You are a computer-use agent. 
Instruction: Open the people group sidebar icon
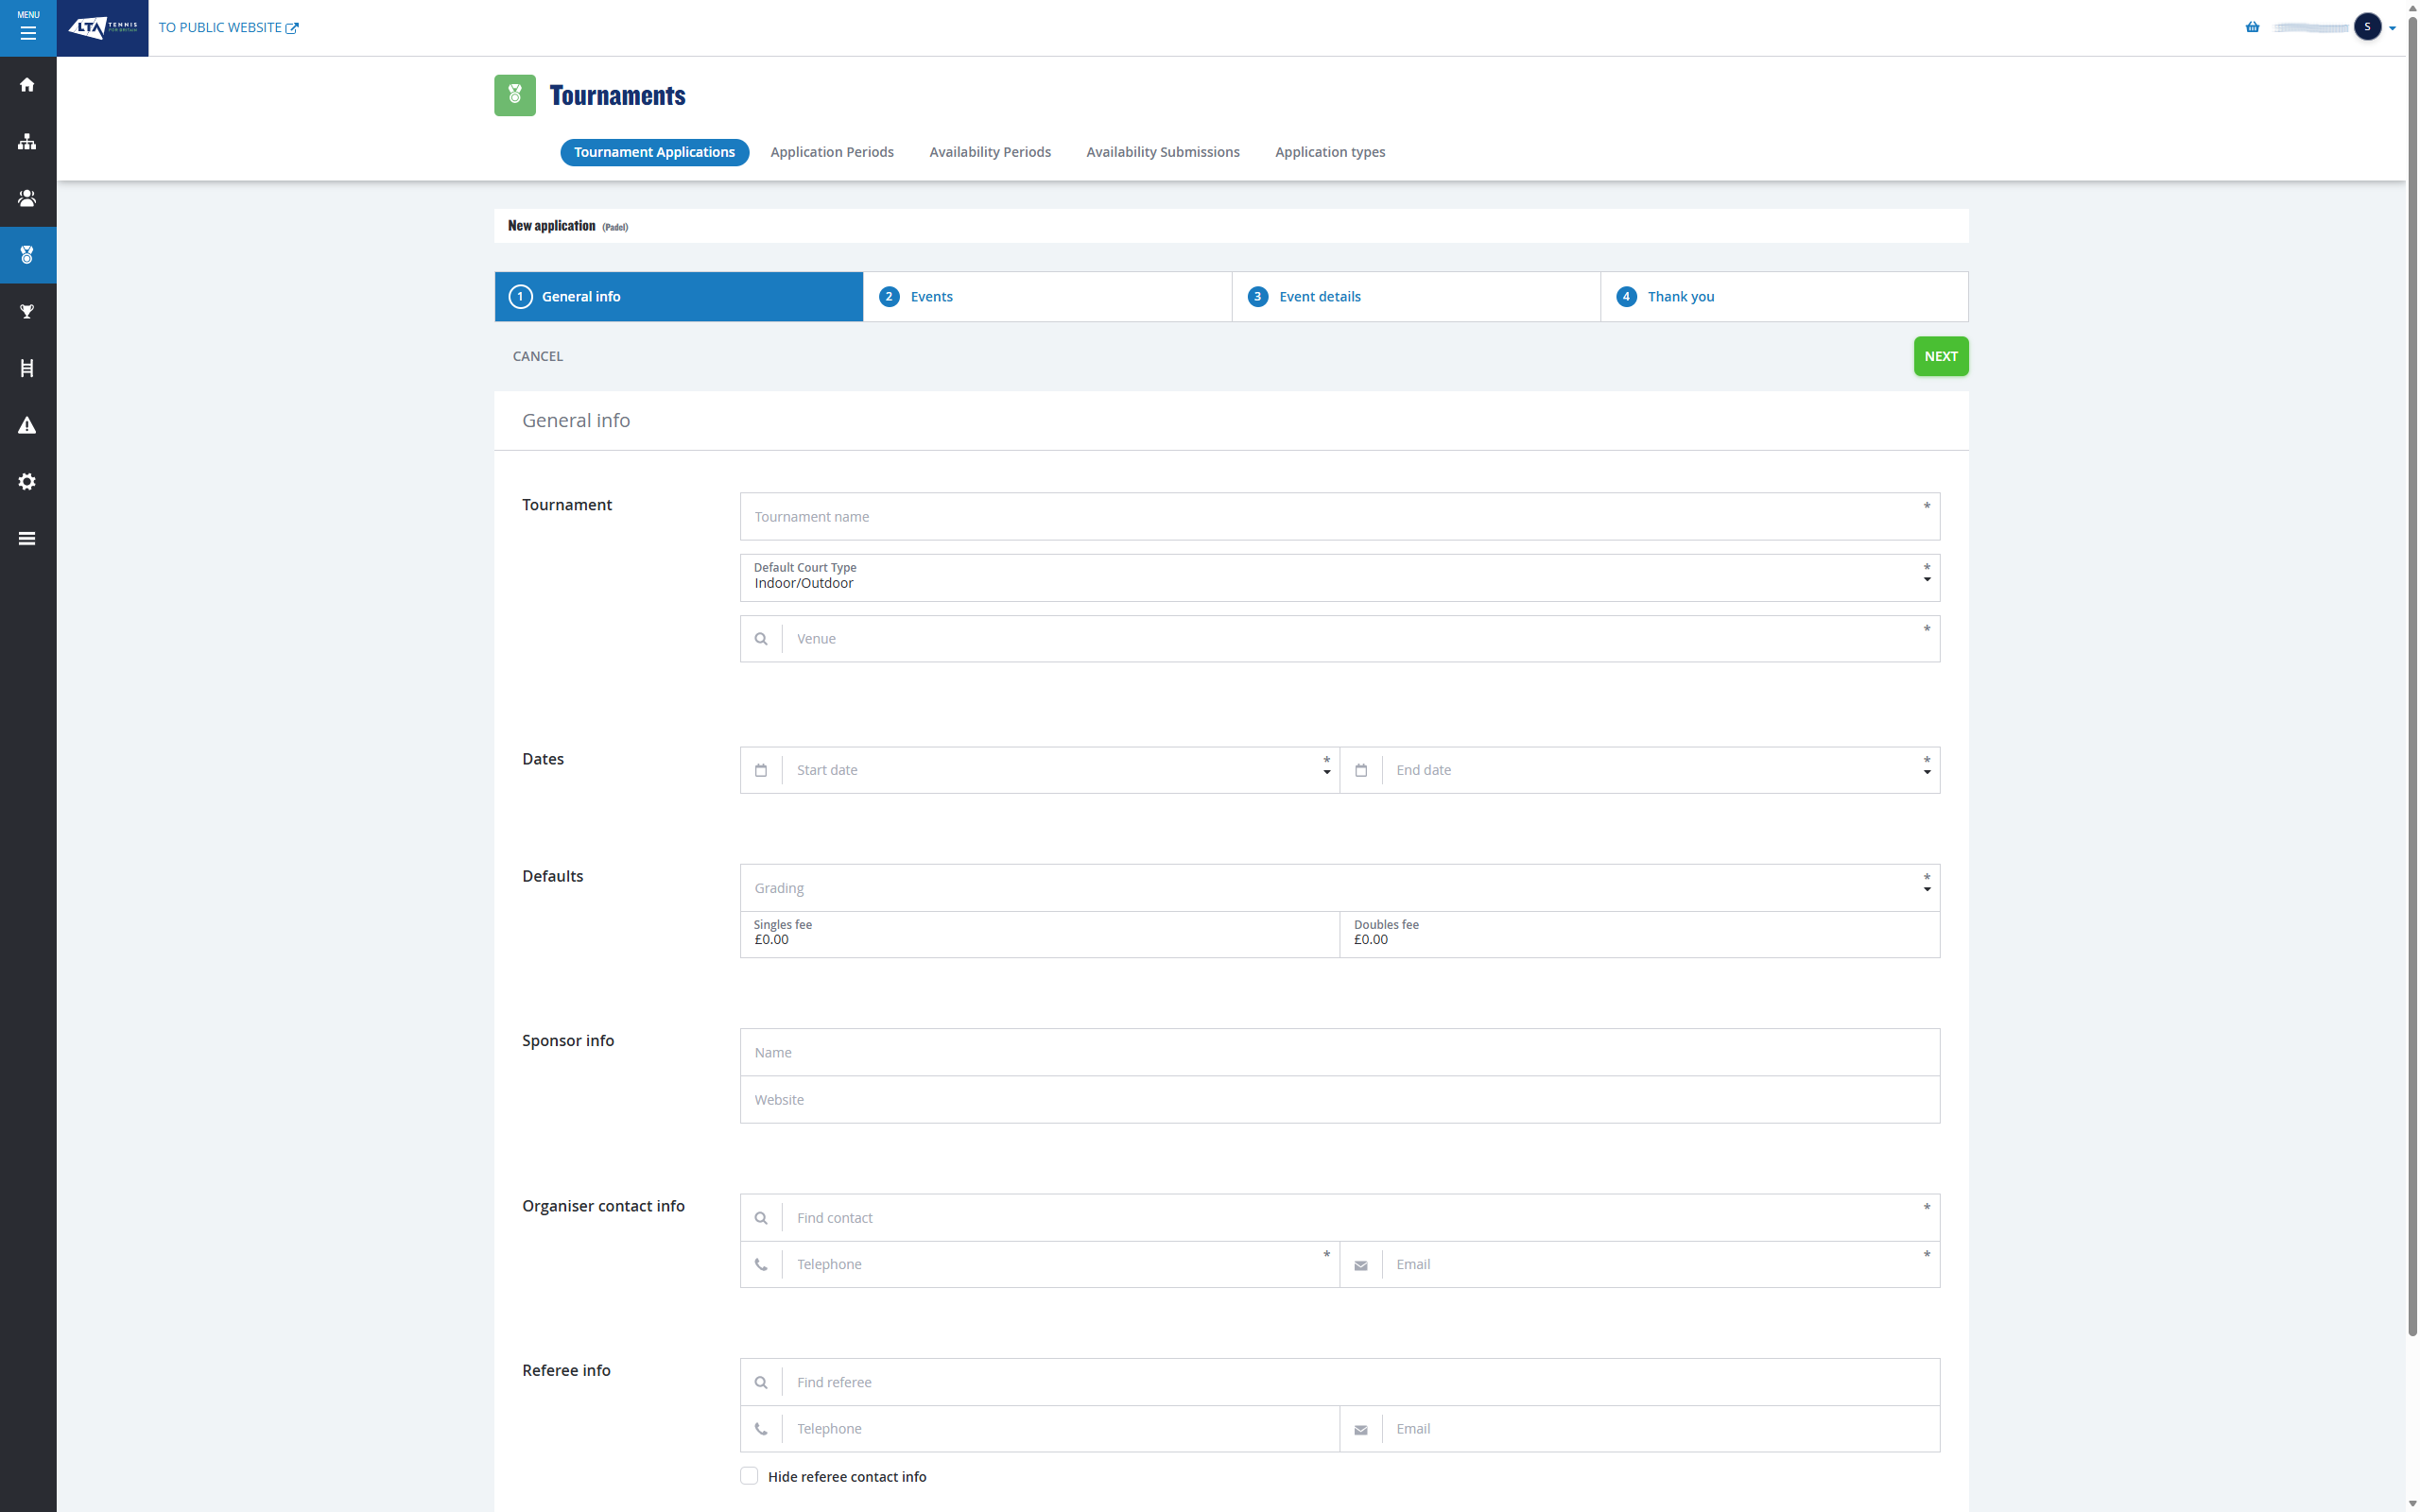27,198
